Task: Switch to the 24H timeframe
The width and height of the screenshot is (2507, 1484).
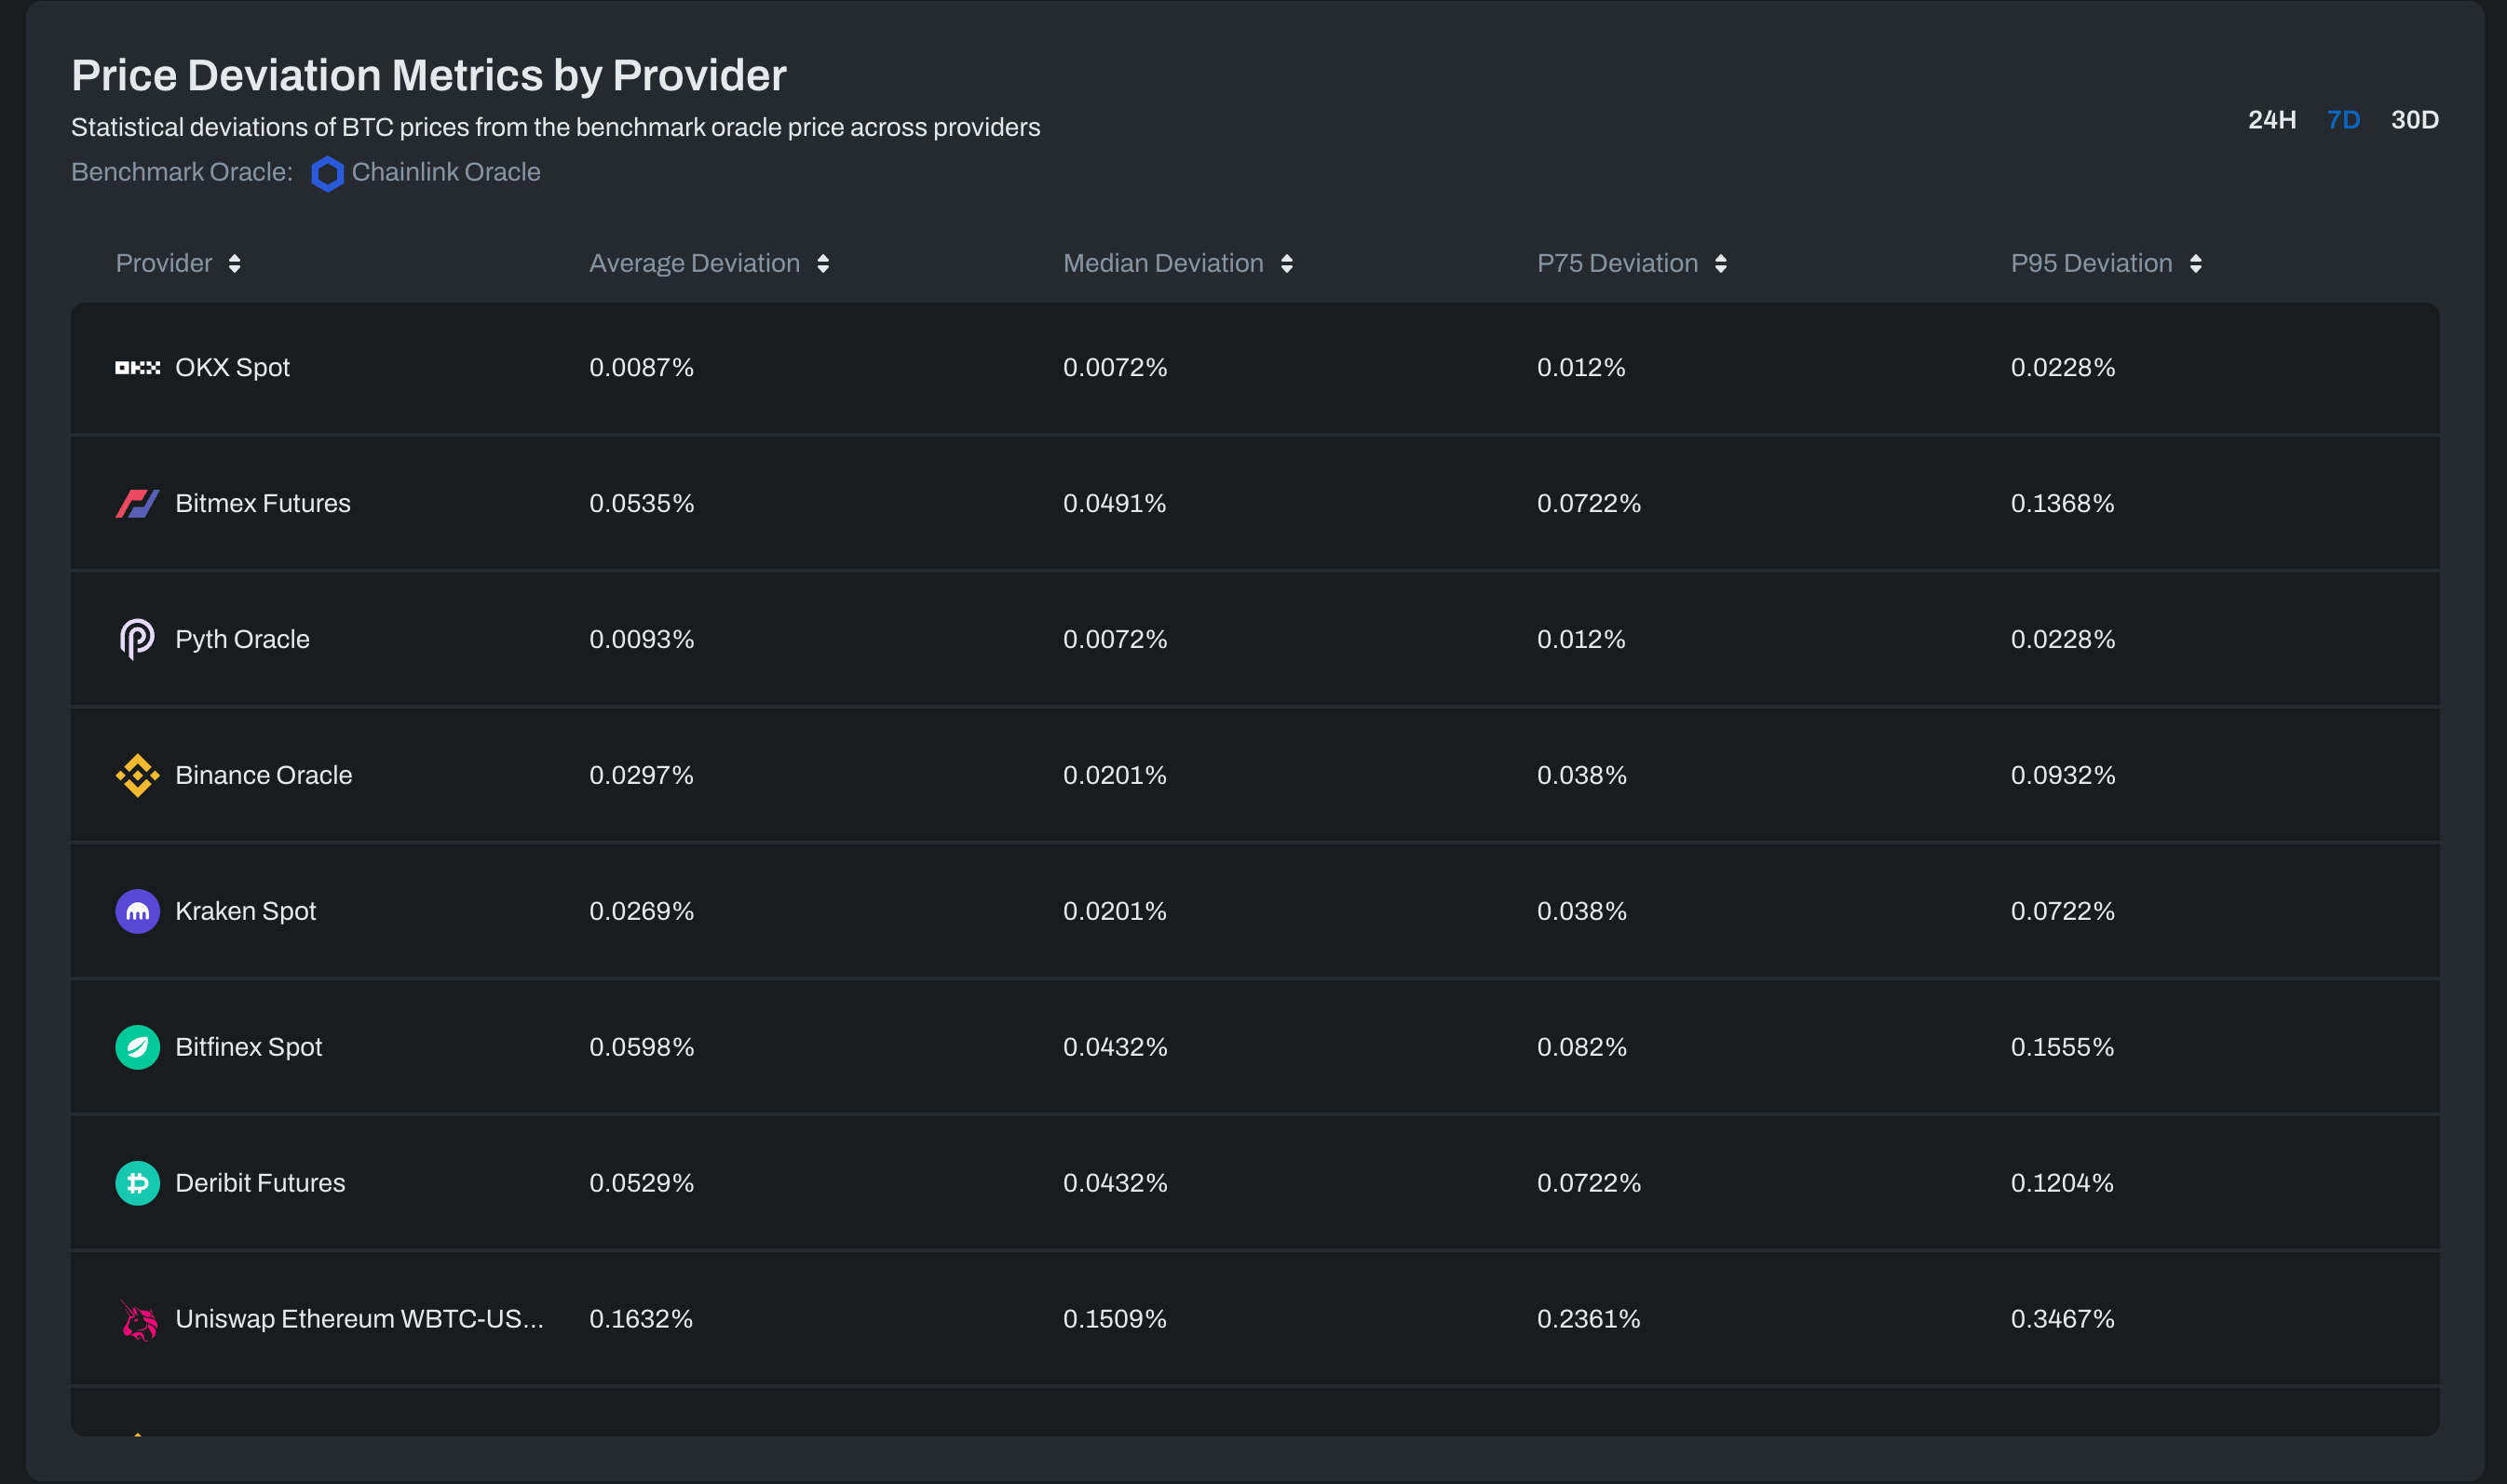Action: point(2271,120)
